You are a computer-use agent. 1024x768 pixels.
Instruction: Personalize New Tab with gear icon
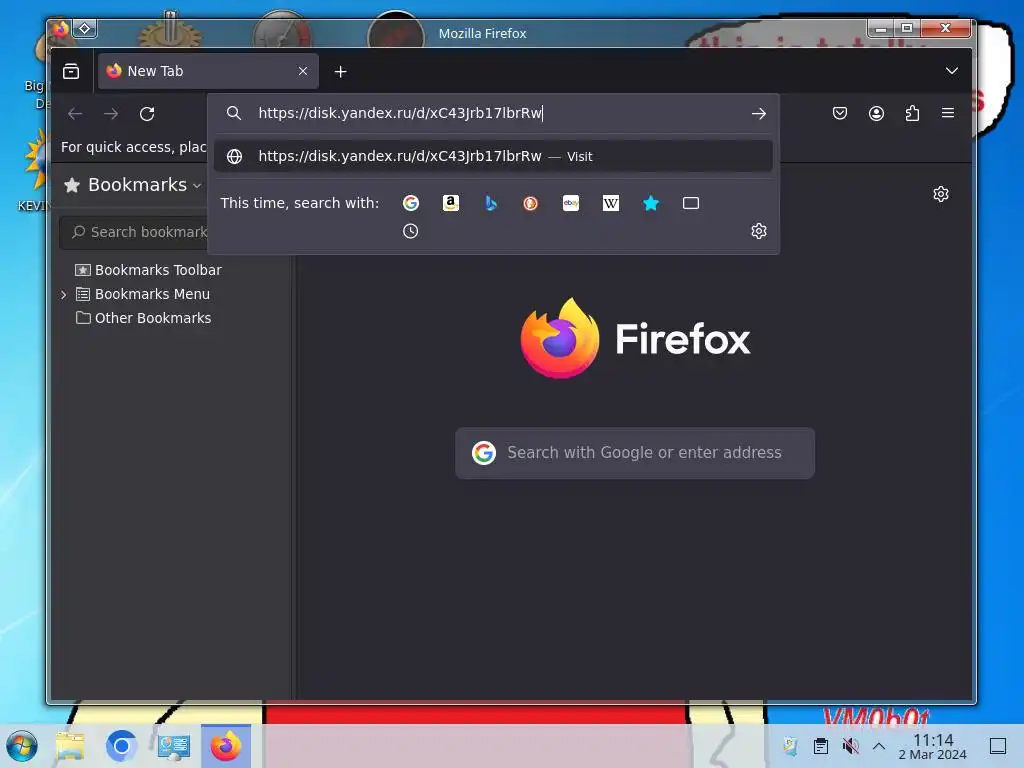coord(940,194)
